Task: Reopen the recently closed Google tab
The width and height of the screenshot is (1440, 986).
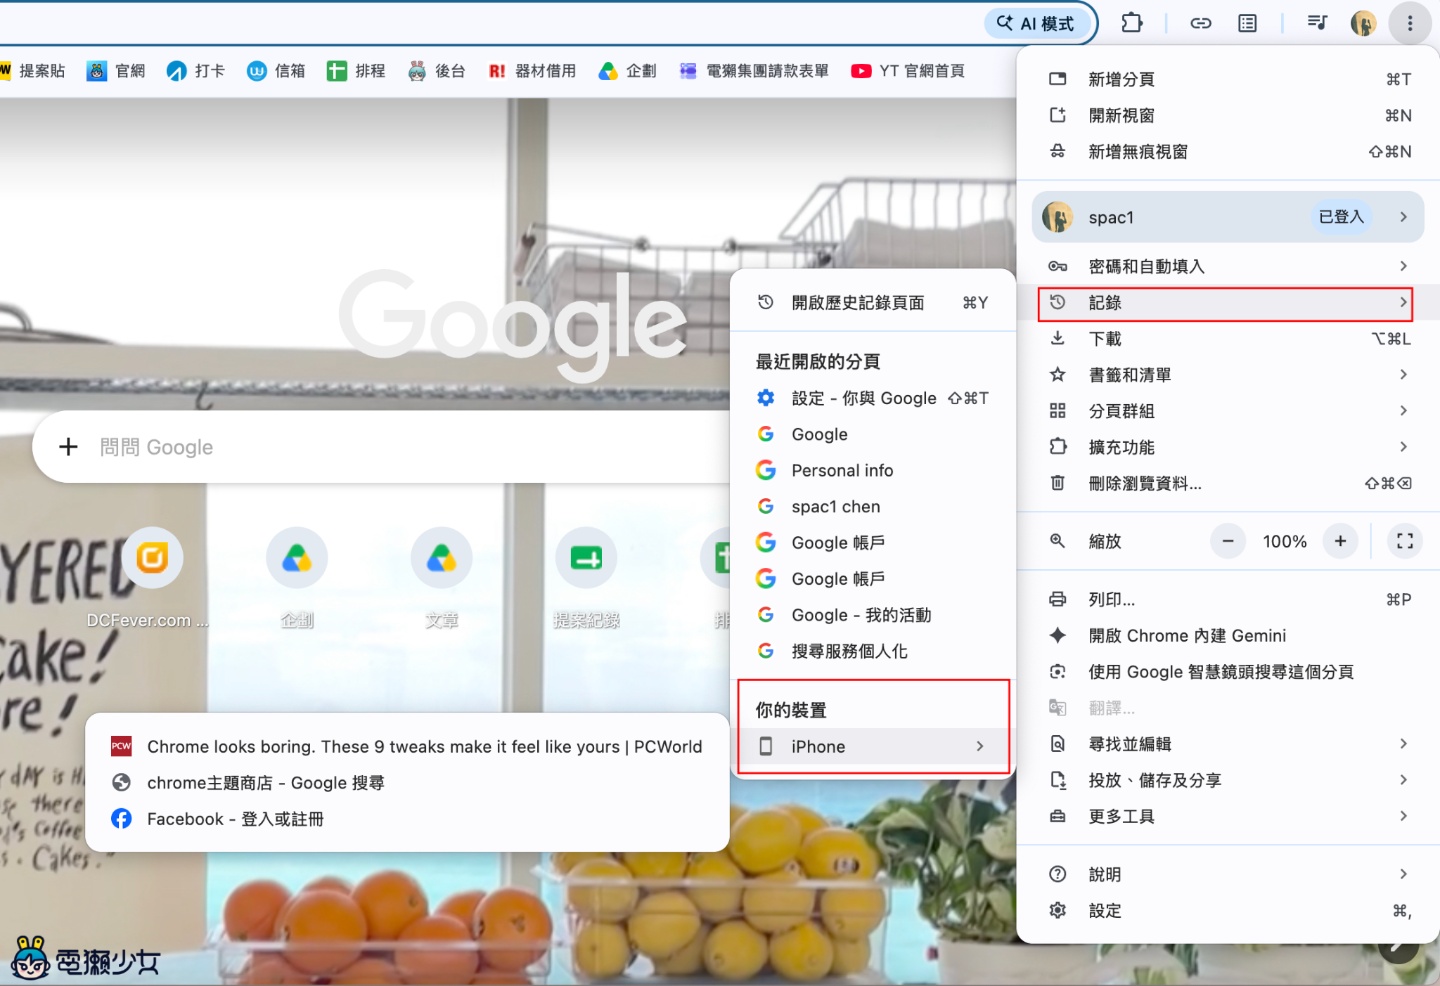Action: click(873, 434)
